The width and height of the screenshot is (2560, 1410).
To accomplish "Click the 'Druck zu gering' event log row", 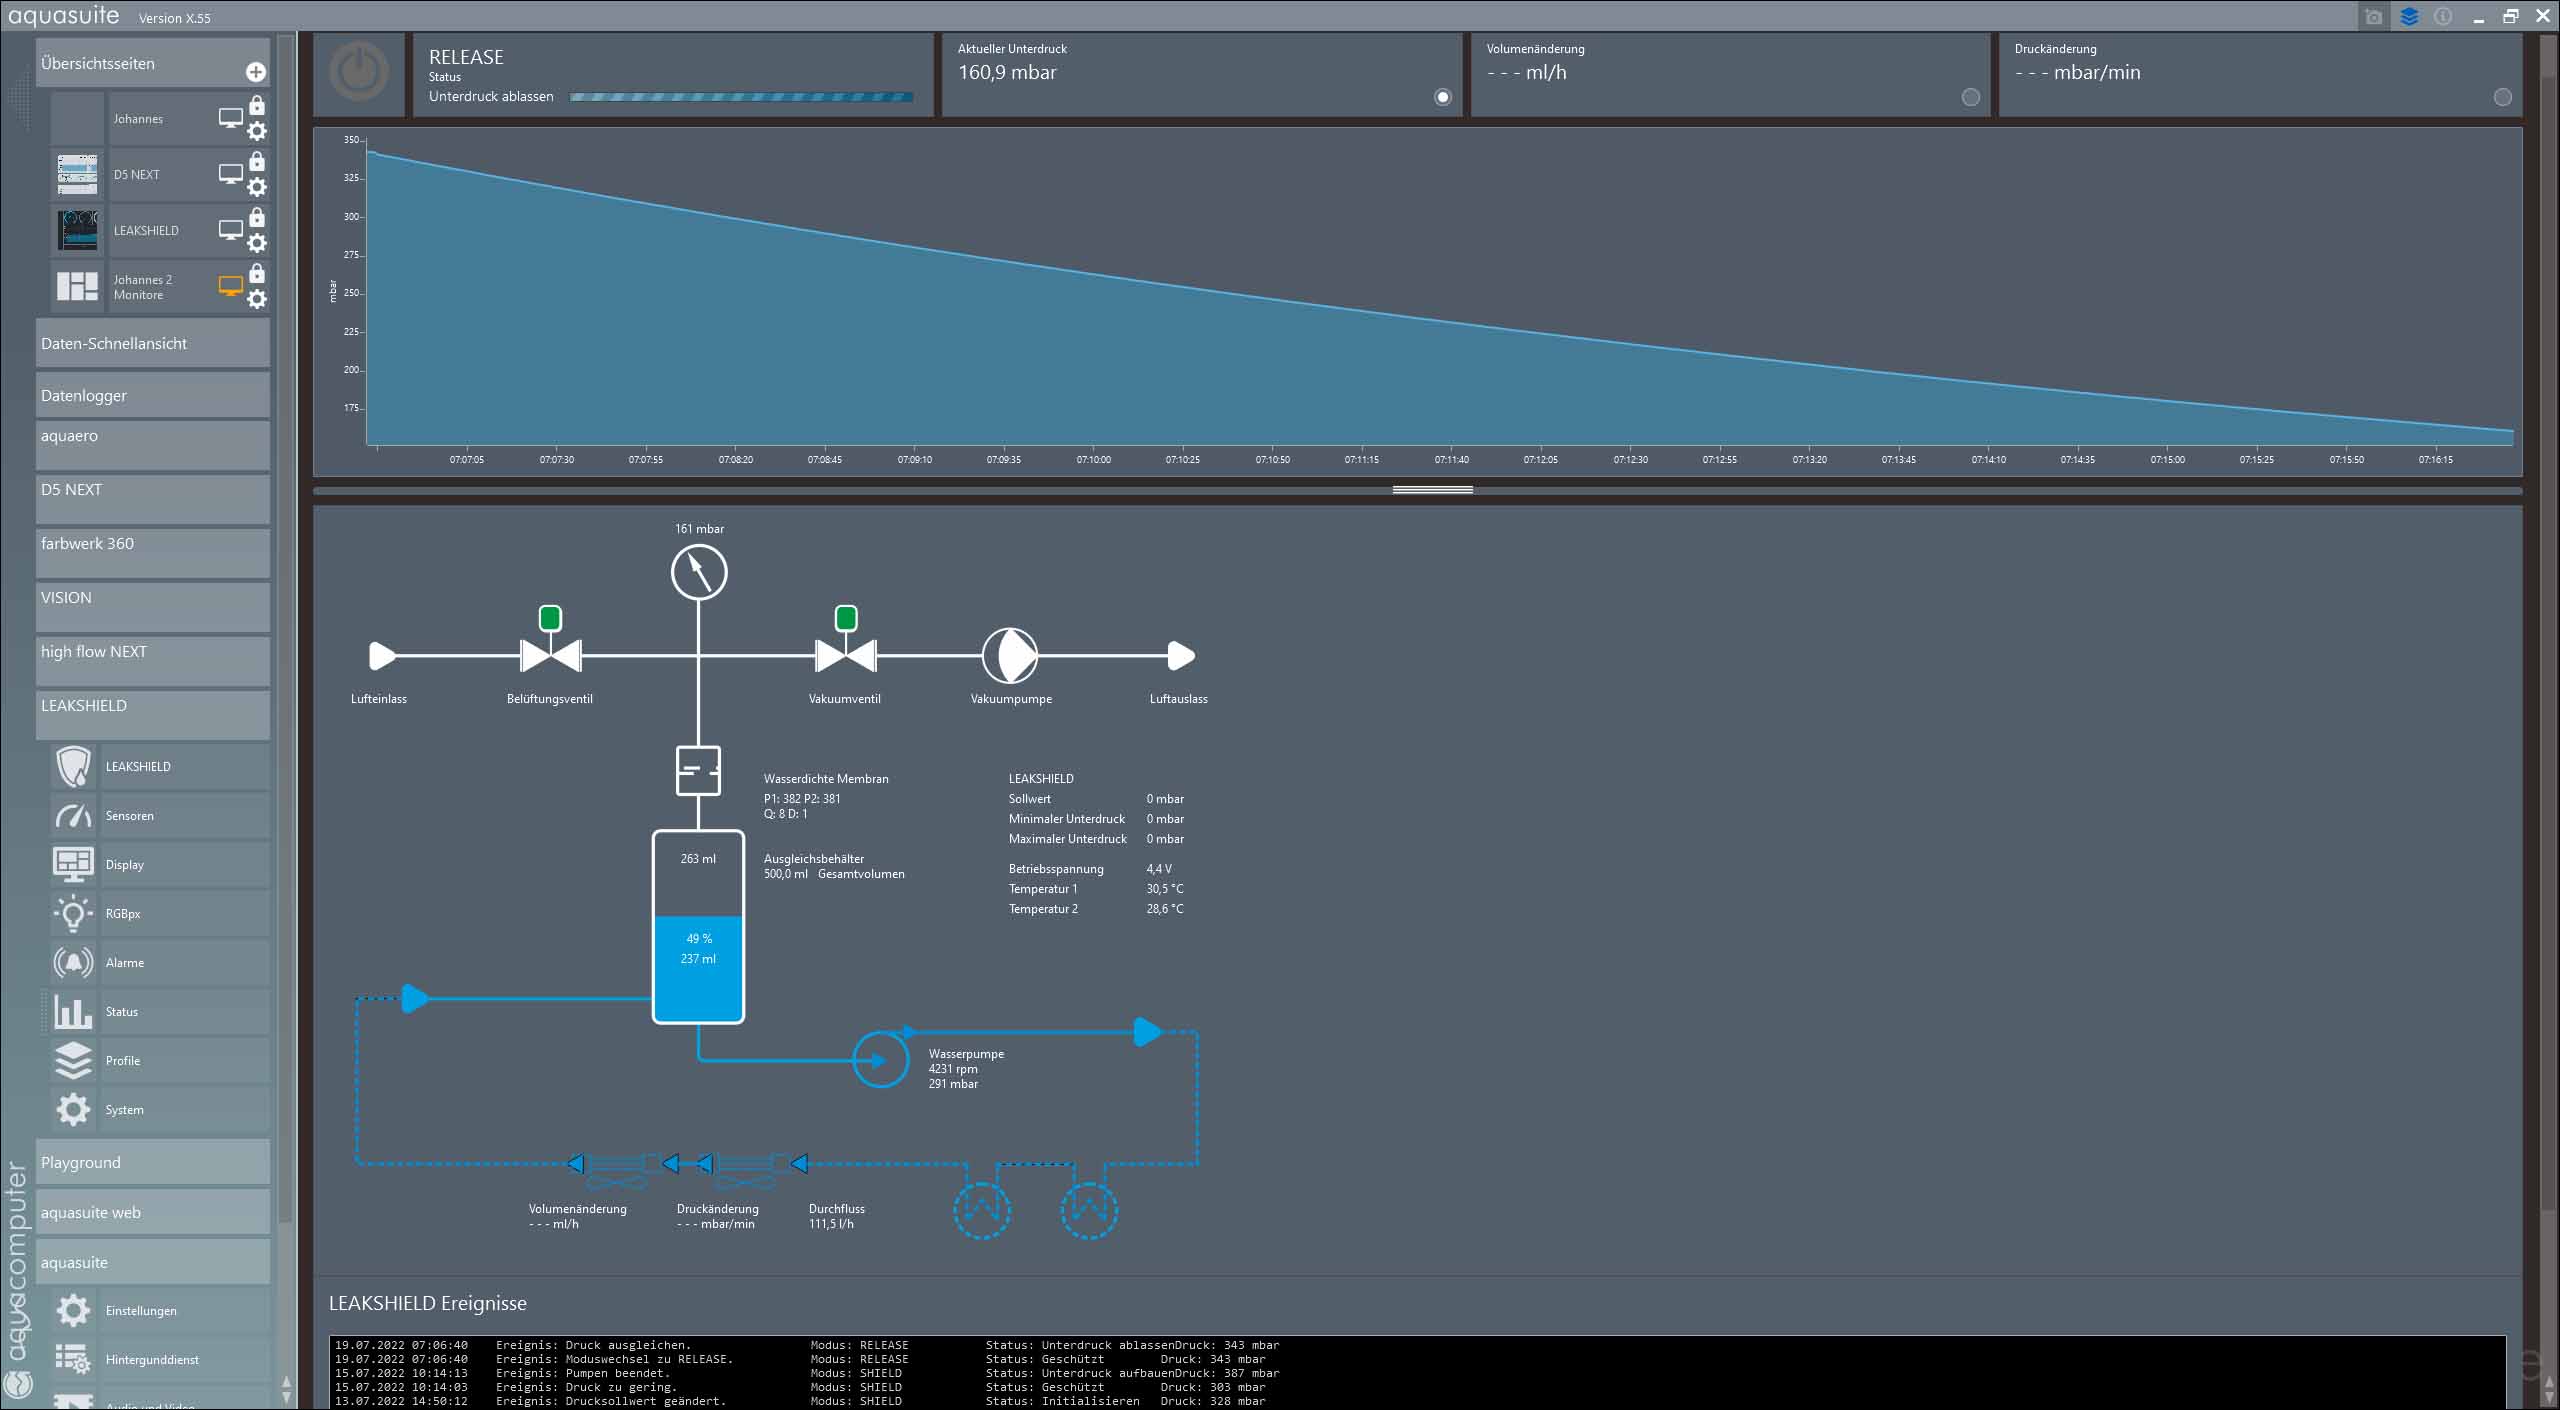I will 800,1387.
